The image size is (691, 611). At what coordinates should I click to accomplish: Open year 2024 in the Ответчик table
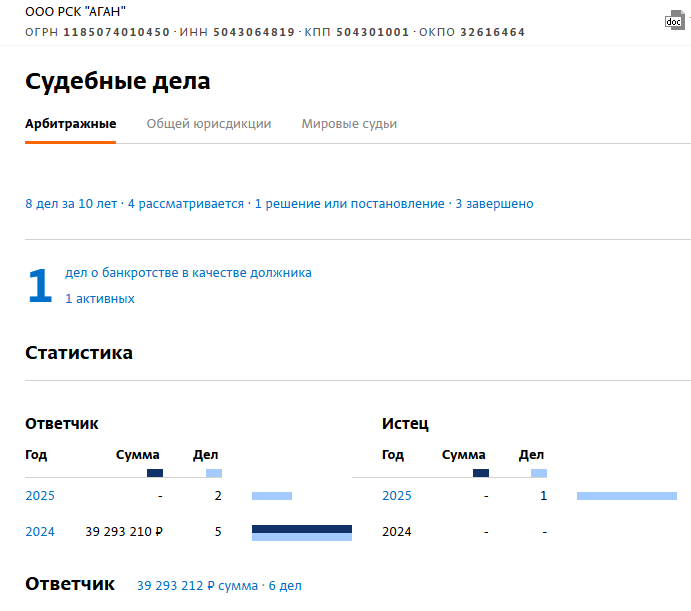point(40,532)
